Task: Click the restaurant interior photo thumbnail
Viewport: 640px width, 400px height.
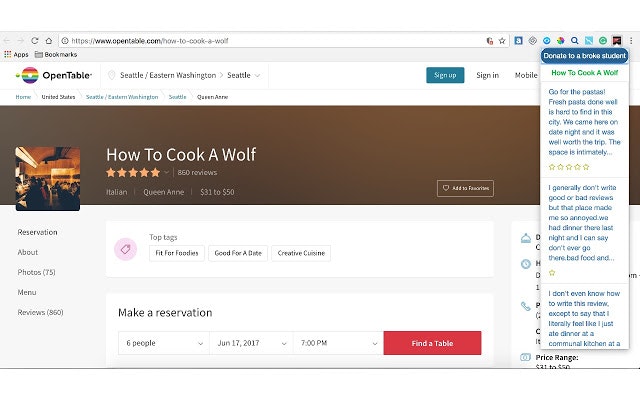Action: click(x=48, y=179)
